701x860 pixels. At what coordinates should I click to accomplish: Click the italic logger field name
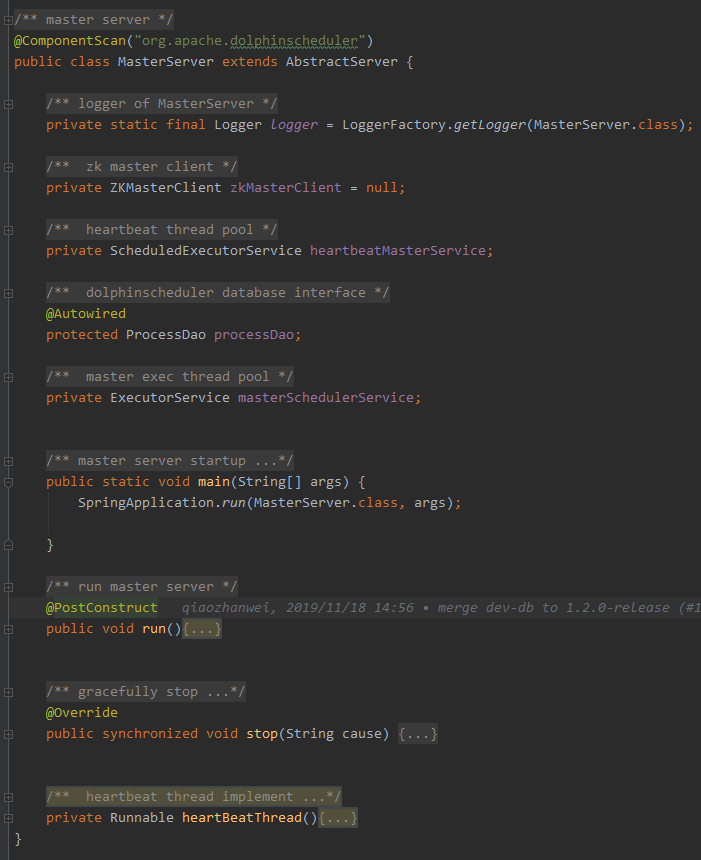coord(294,125)
